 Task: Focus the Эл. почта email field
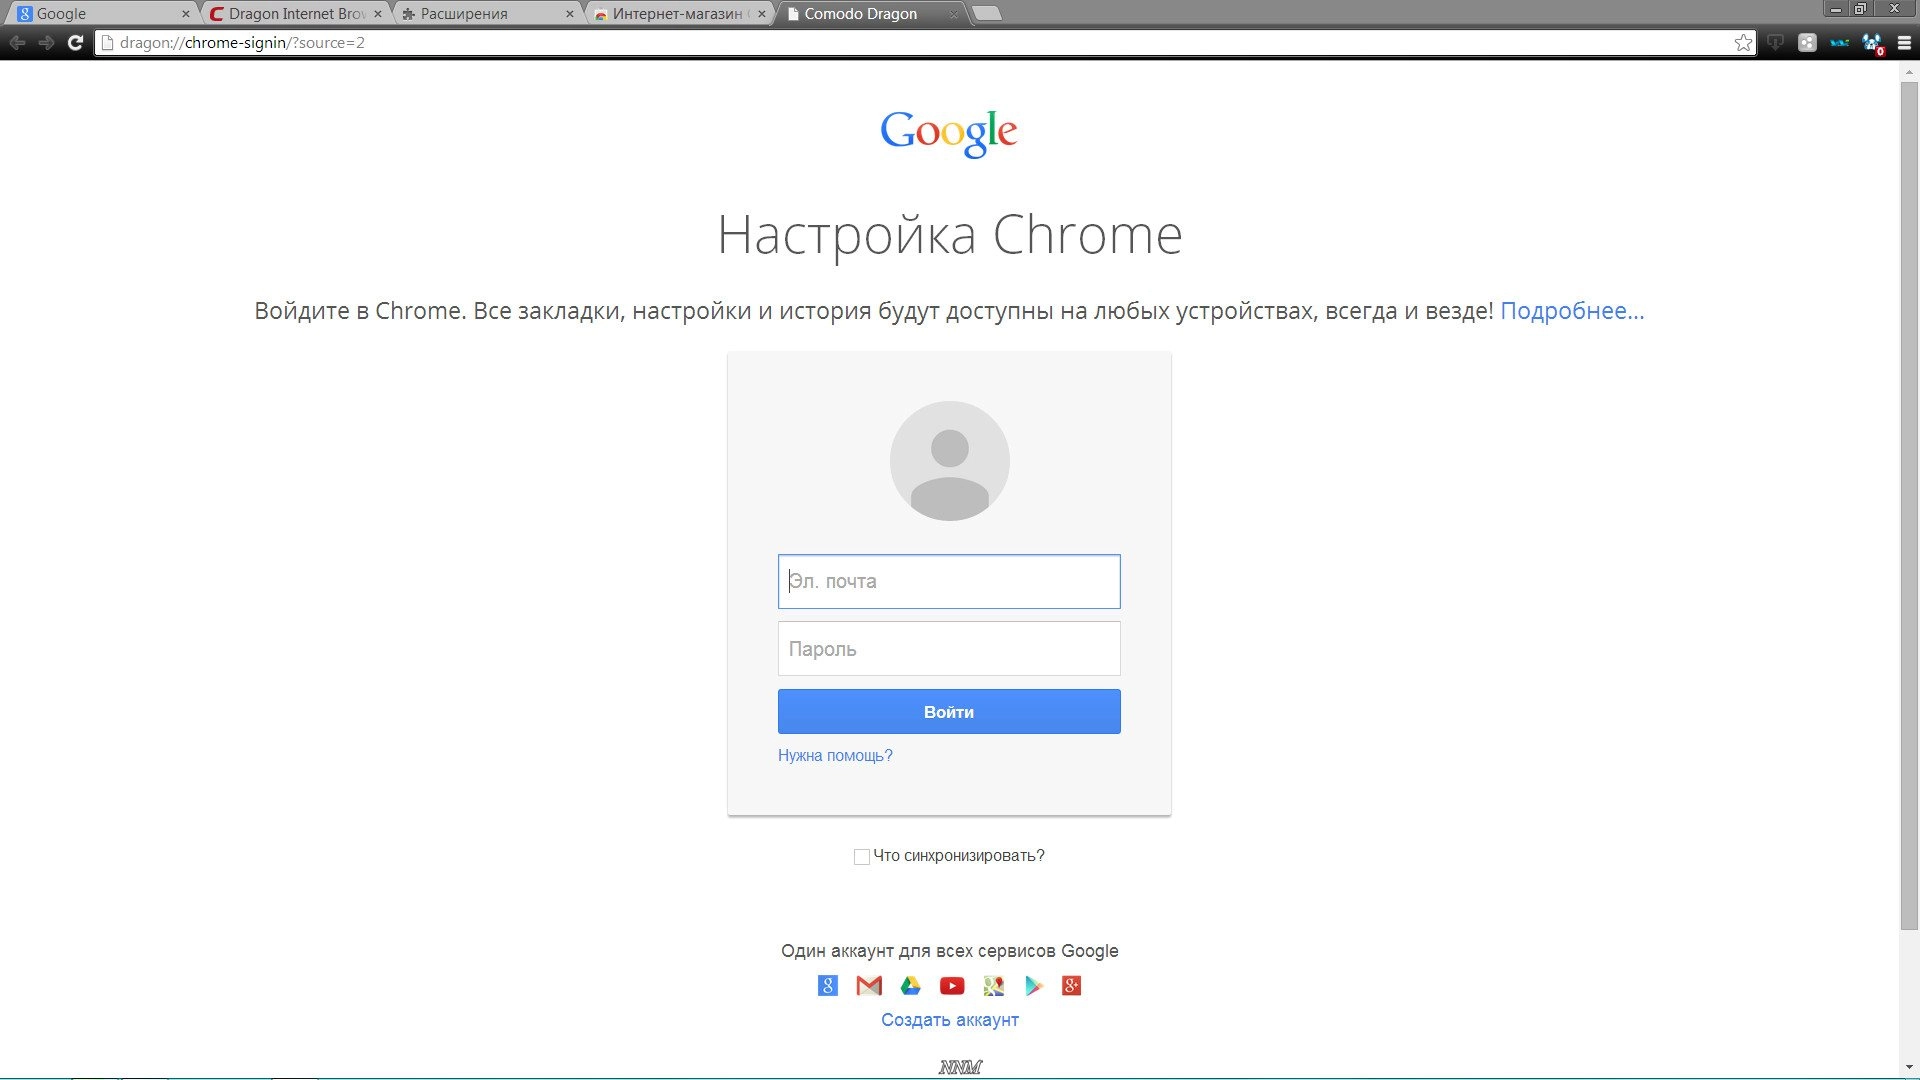coord(949,581)
